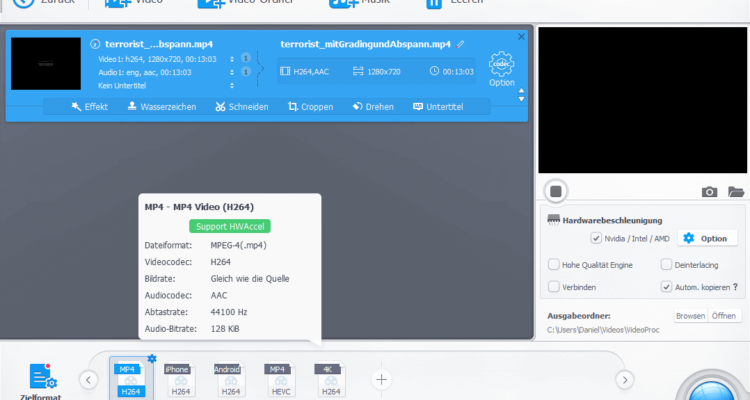Click the Browsen button for the output folder
This screenshot has width=750, height=400.
690,315
